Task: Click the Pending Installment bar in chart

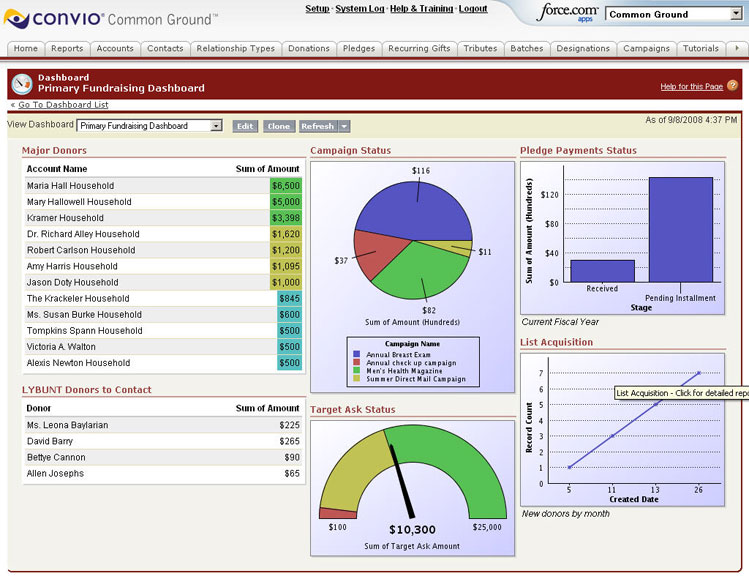Action: (680, 230)
